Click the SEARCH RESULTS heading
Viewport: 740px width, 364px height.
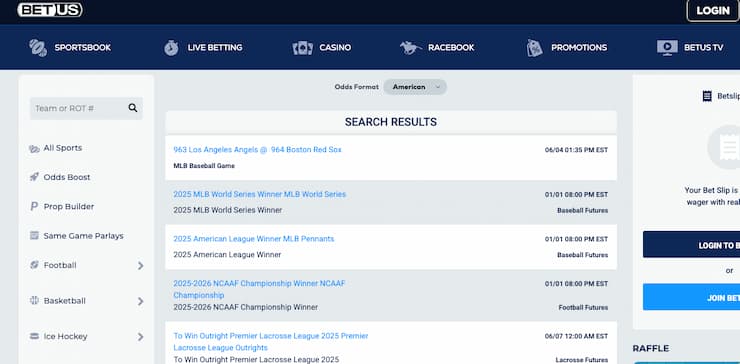tap(391, 122)
